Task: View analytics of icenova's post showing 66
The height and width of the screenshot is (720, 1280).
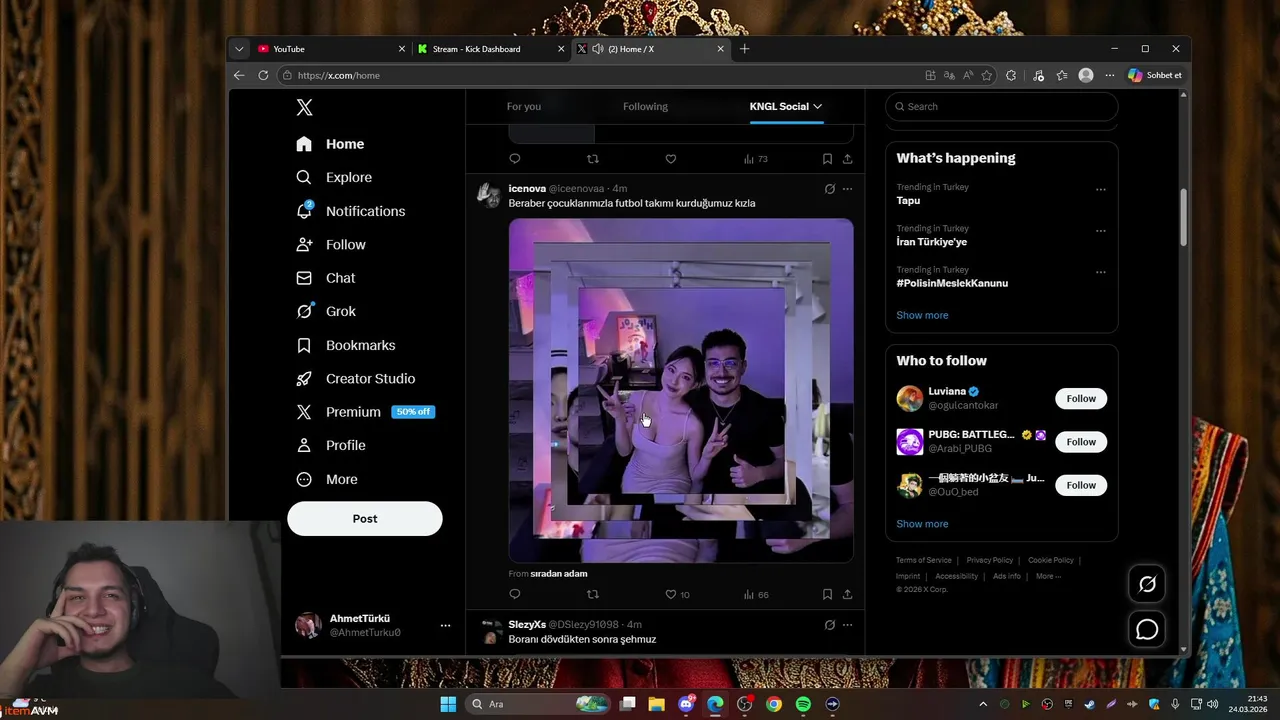Action: click(756, 594)
